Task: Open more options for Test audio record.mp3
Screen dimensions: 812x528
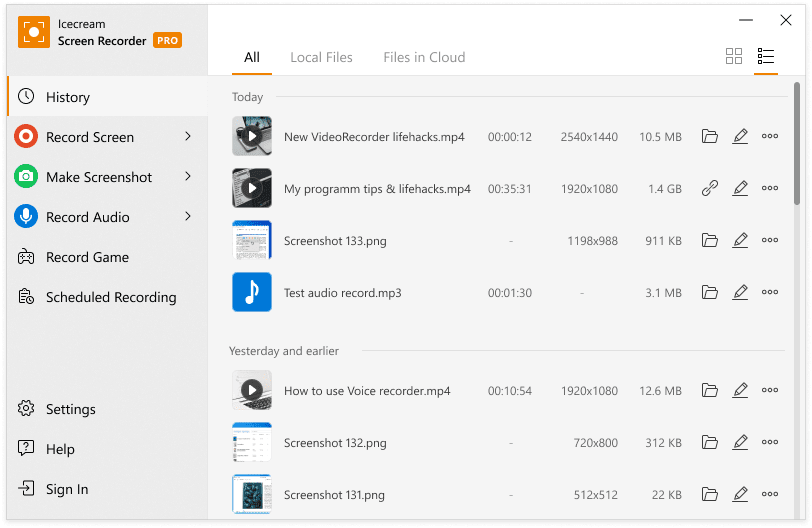Action: coord(770,292)
